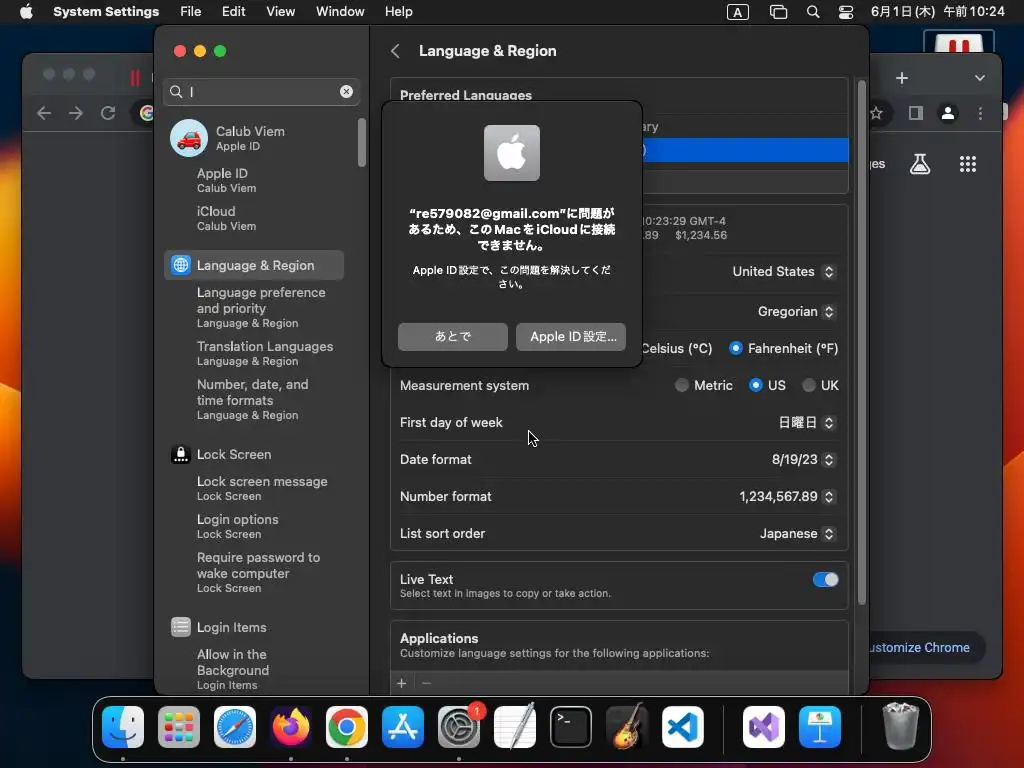This screenshot has height=768, width=1024.
Task: Open the Edit menu
Action: [x=233, y=12]
